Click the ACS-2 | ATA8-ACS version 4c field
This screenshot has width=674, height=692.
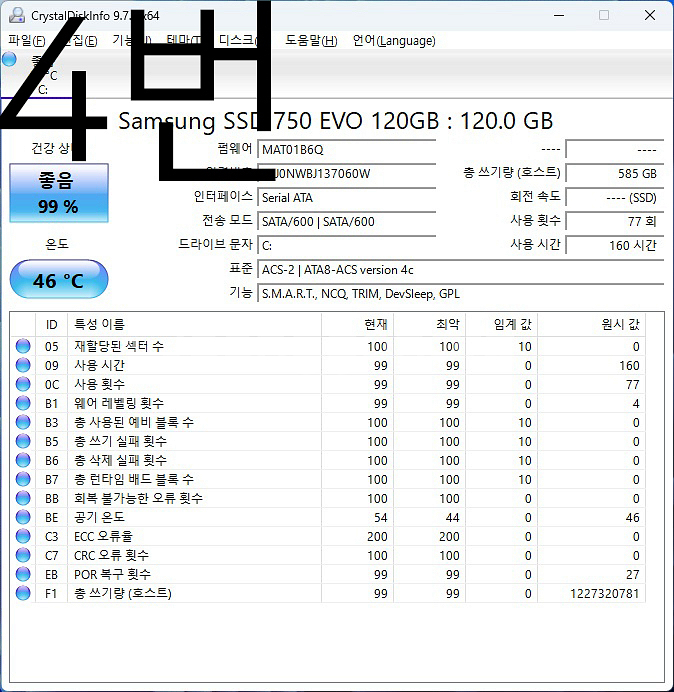(x=460, y=270)
